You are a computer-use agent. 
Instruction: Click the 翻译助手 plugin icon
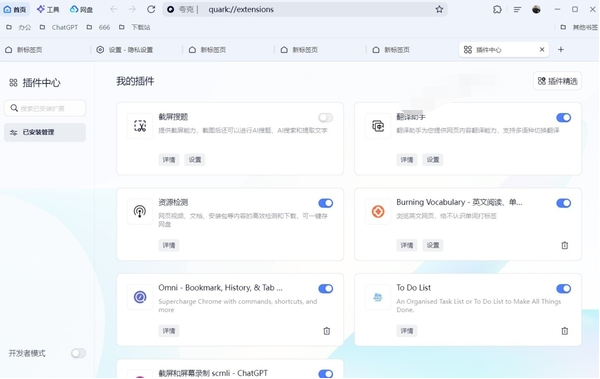[x=378, y=126]
